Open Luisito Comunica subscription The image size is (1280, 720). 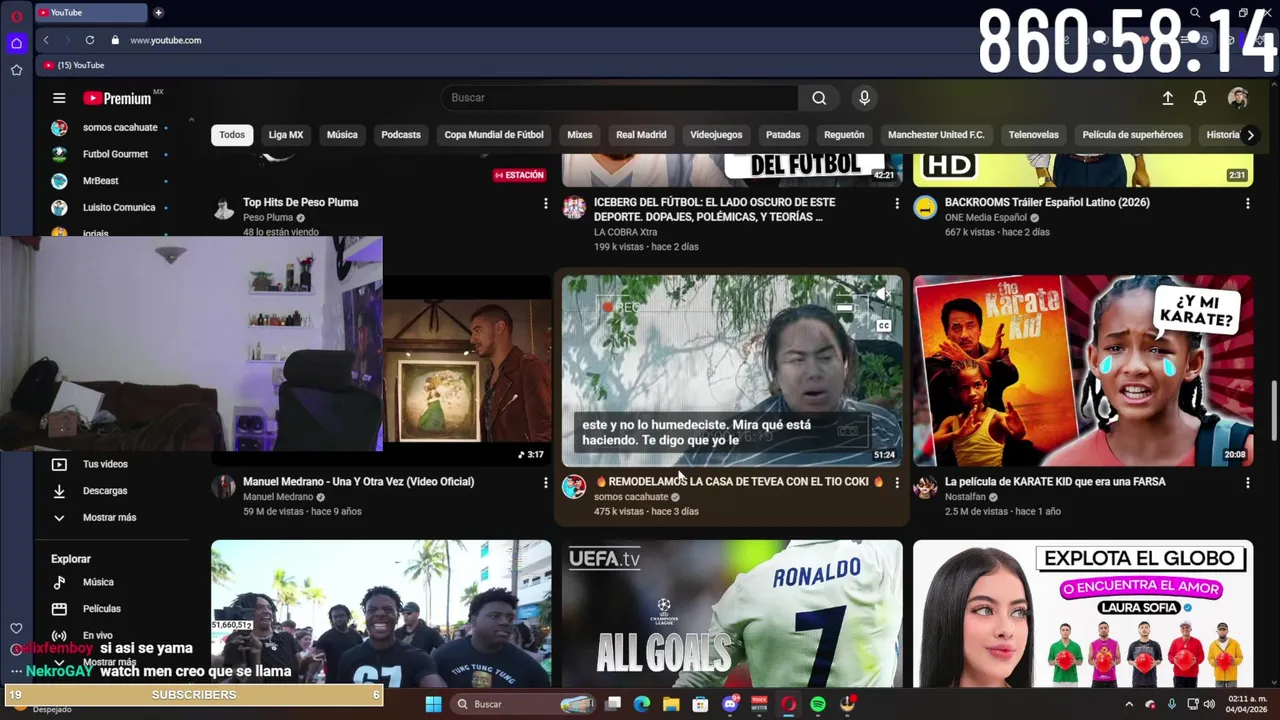pos(118,208)
